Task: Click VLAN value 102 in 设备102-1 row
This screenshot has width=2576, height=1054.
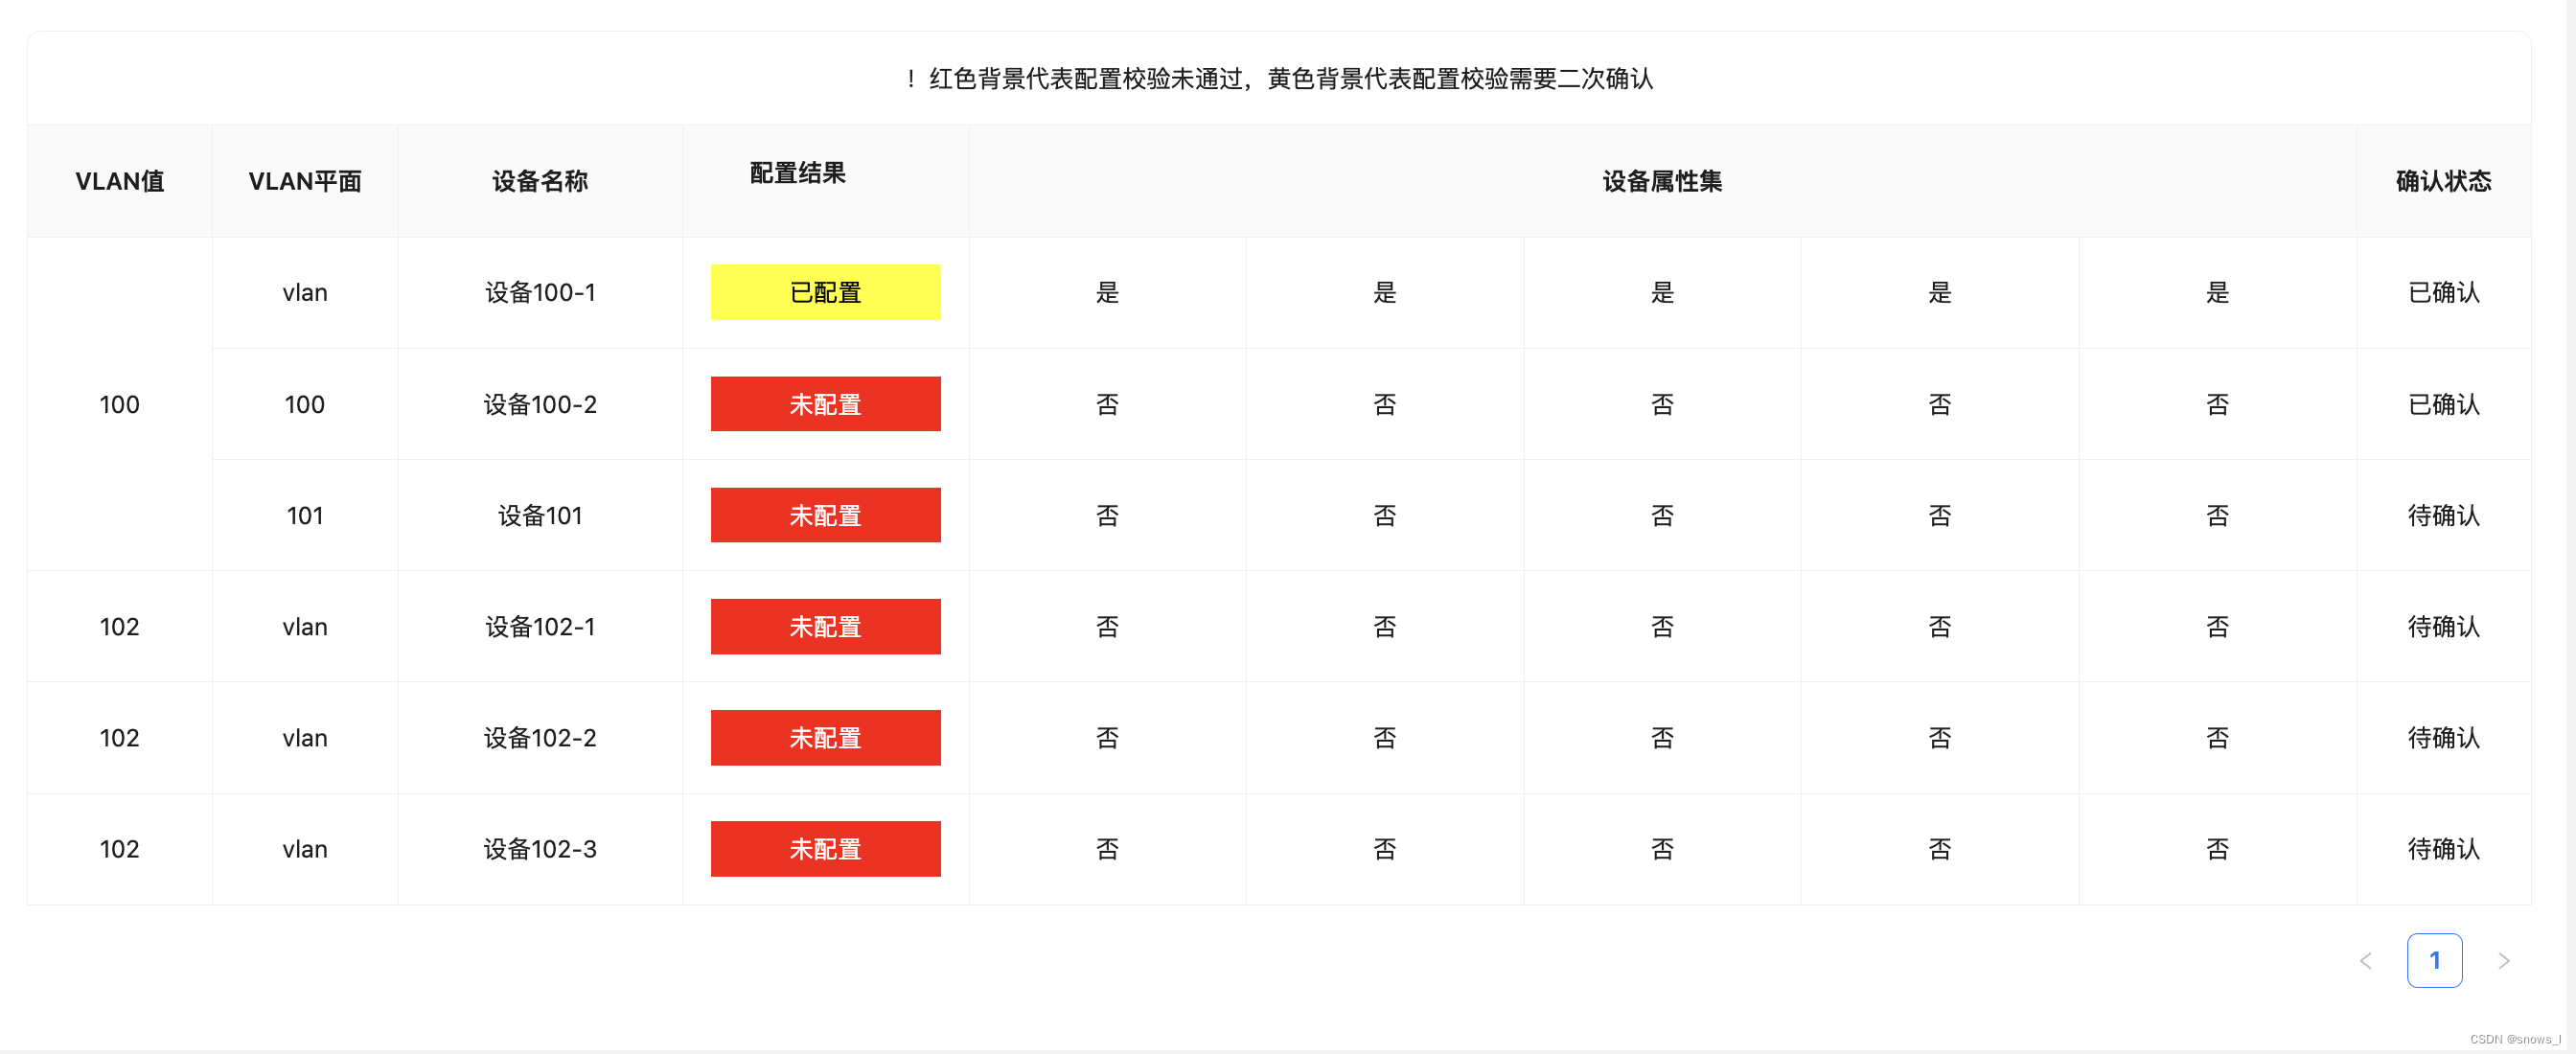Action: coord(120,627)
